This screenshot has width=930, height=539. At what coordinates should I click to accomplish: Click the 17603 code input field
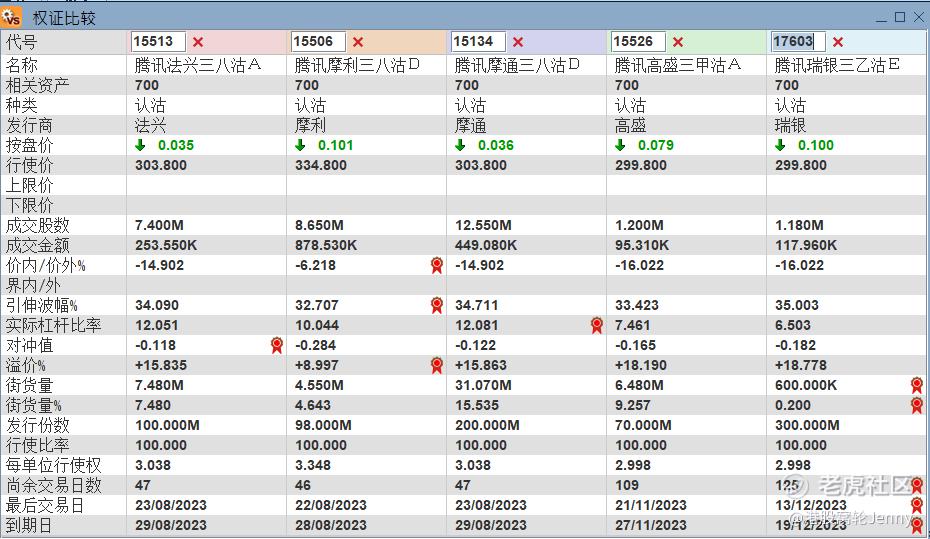pos(798,42)
